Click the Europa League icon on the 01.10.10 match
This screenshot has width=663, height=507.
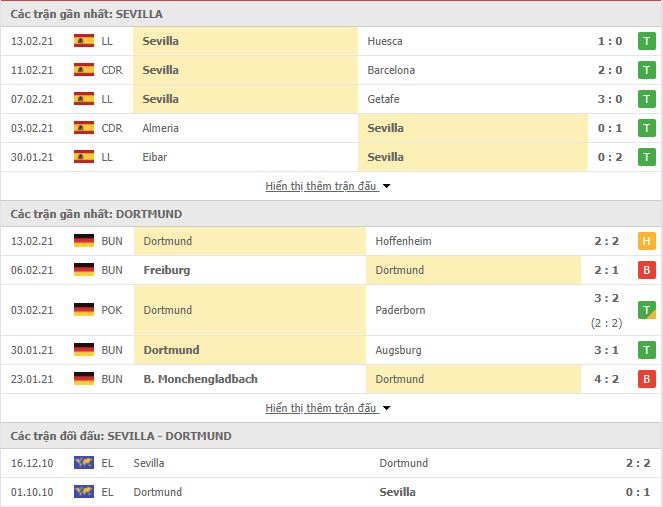tap(84, 492)
